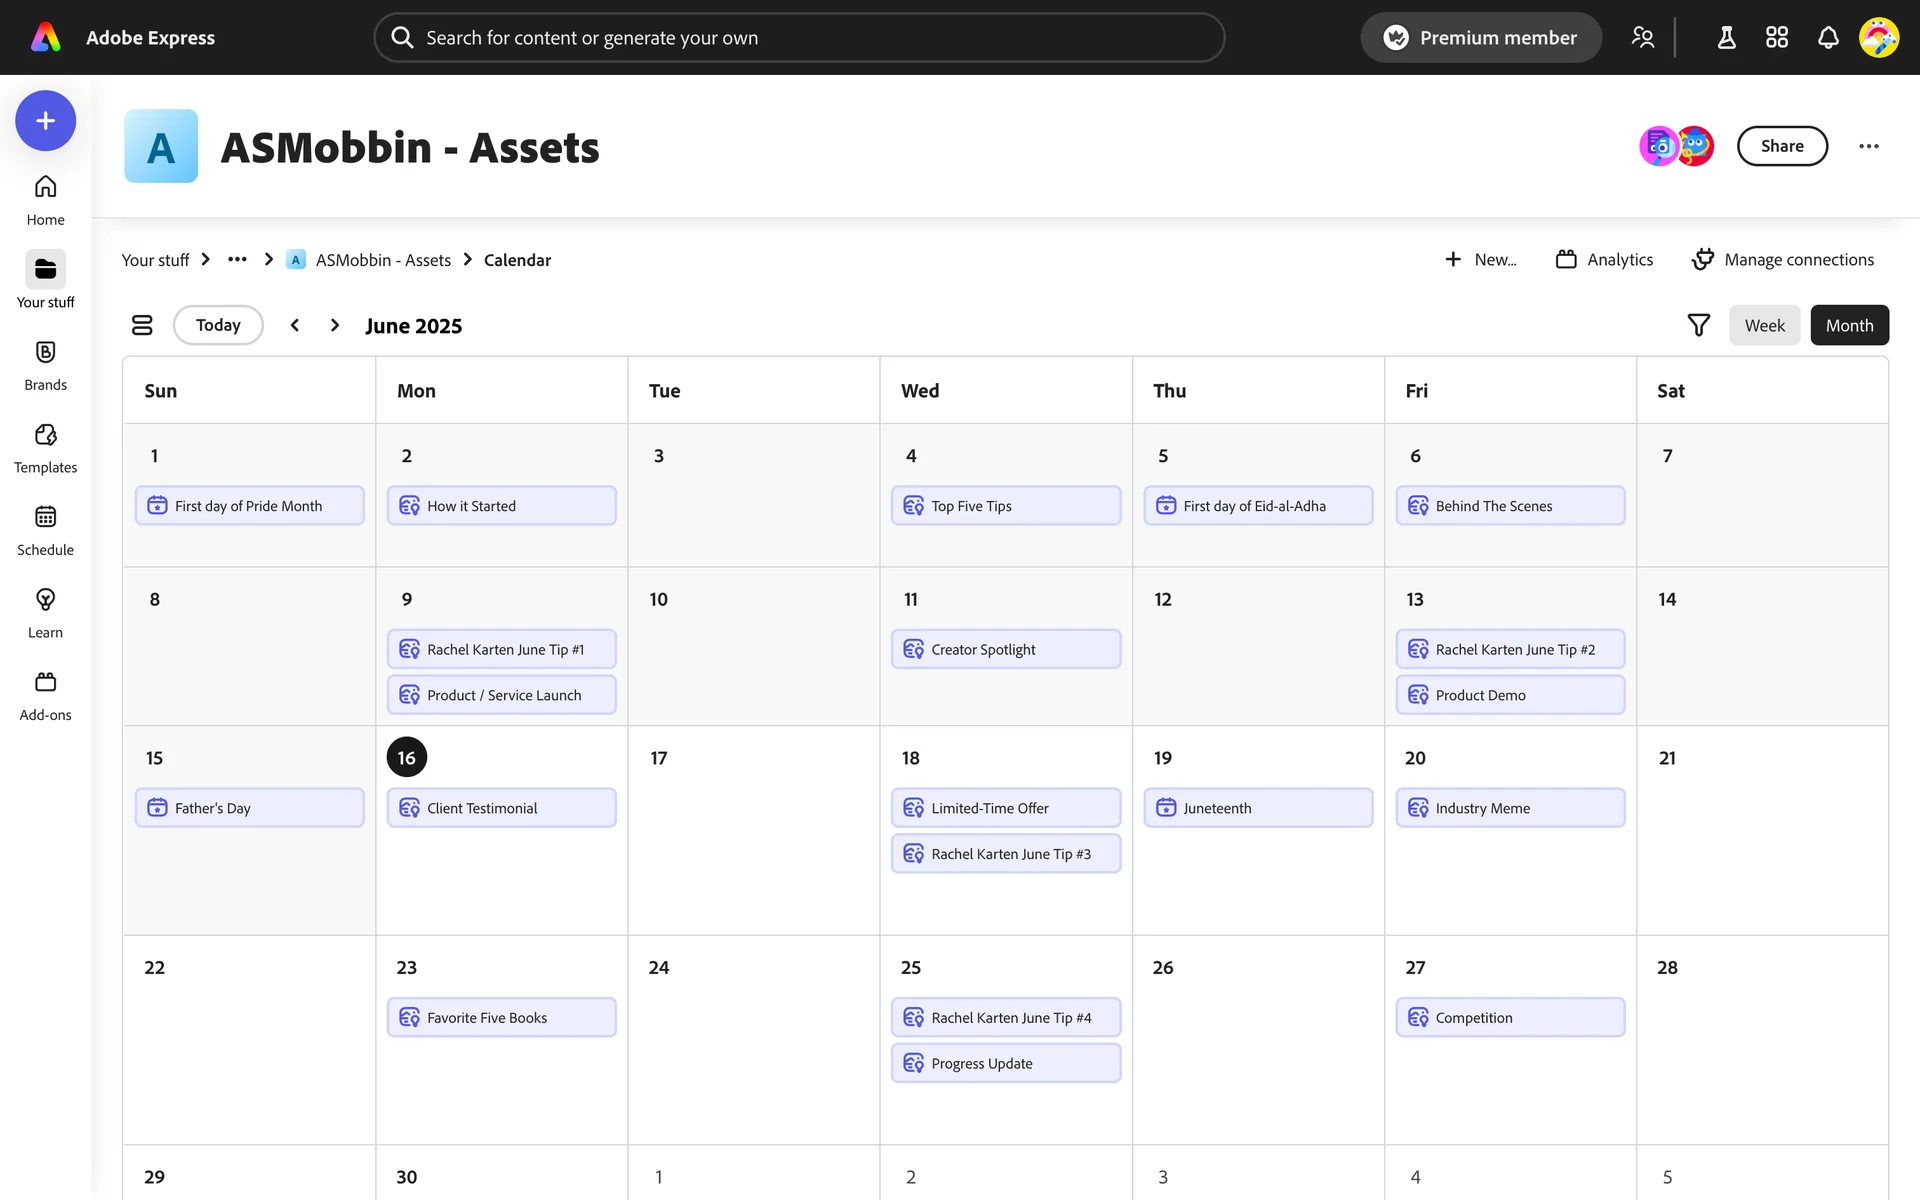This screenshot has width=1920, height=1200.
Task: Toggle the list layout icon beside Today
Action: tap(142, 325)
